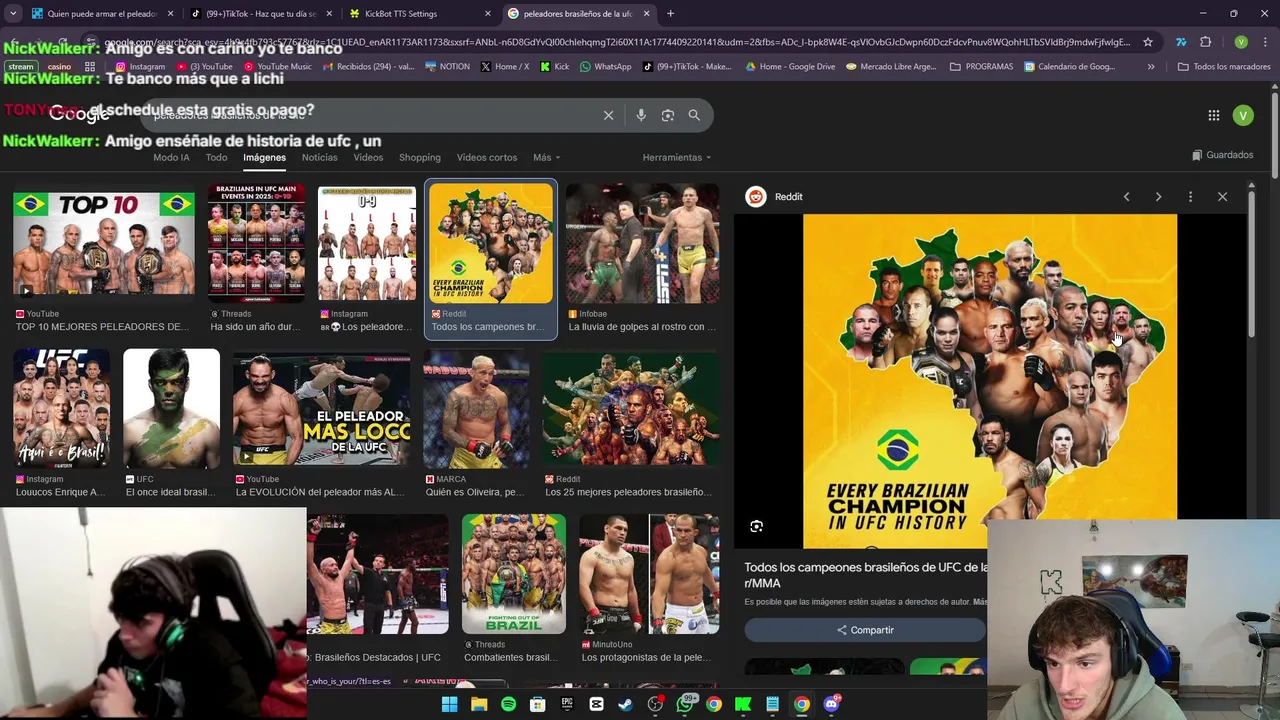Screen dimensions: 1280x720
Task: Open the Google apps grid
Action: coord(1214,115)
